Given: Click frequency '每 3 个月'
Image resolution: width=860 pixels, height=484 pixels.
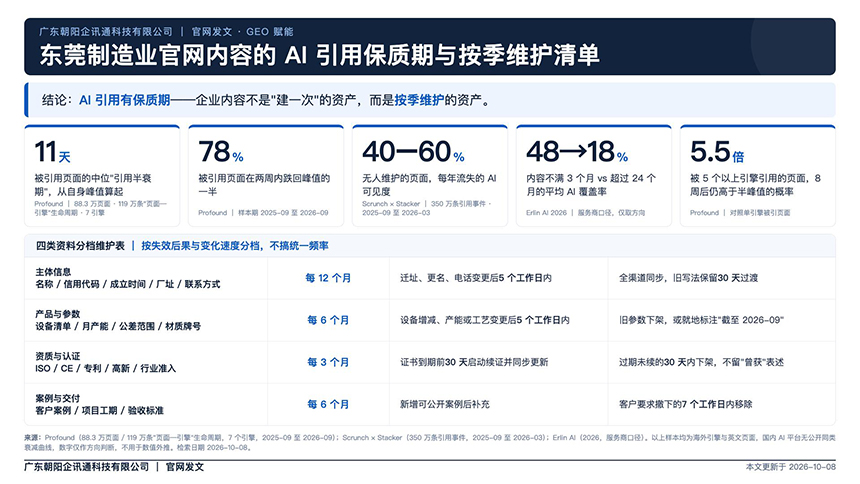Looking at the screenshot, I should (x=328, y=362).
